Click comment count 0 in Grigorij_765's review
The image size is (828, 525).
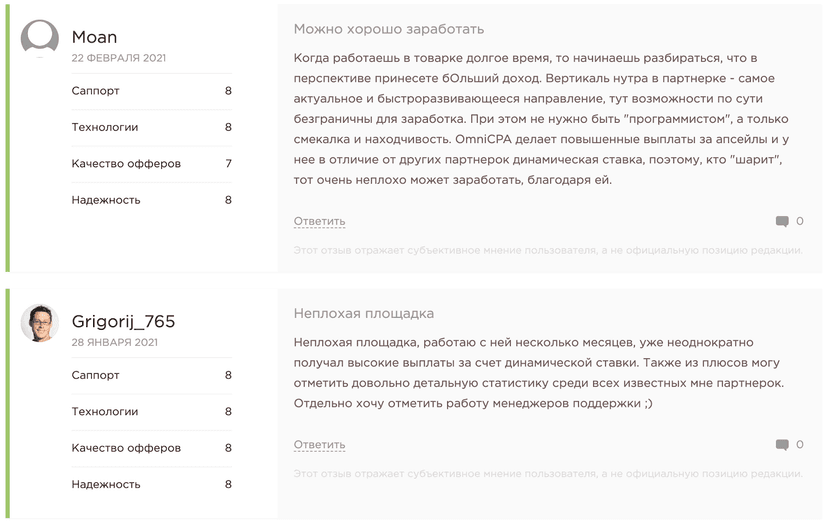[x=799, y=445]
